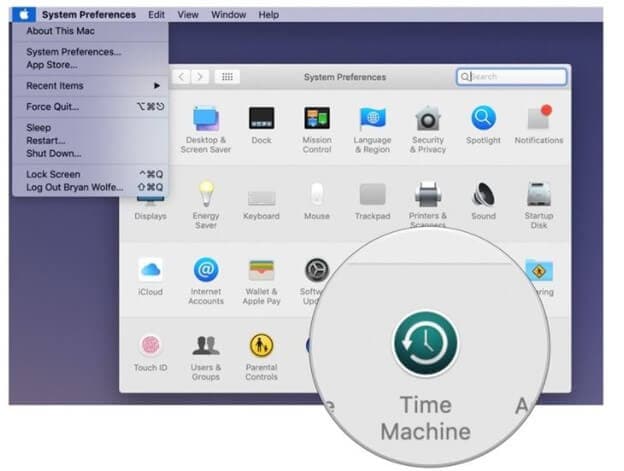This screenshot has height=471, width=624.
Task: Choose Shut Down... from Apple menu
Action: [91, 154]
